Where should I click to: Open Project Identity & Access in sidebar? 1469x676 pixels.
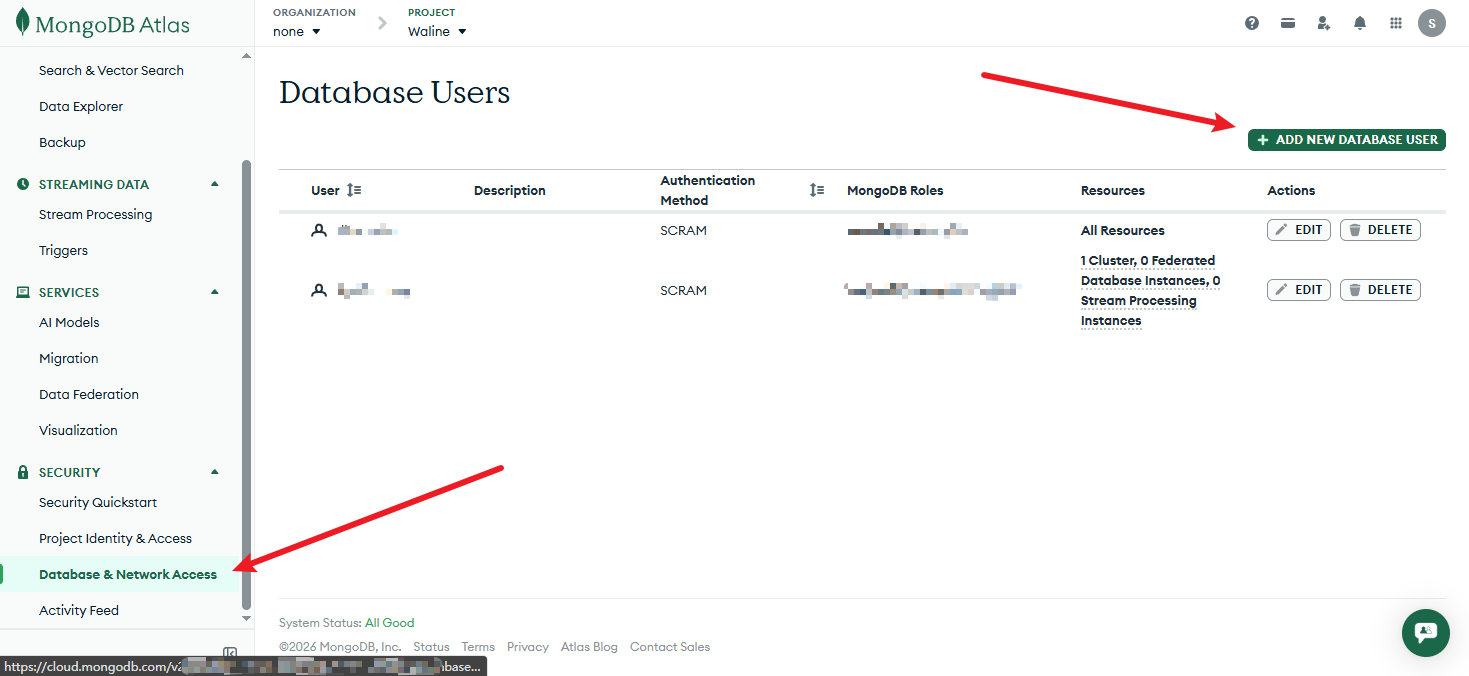[115, 538]
